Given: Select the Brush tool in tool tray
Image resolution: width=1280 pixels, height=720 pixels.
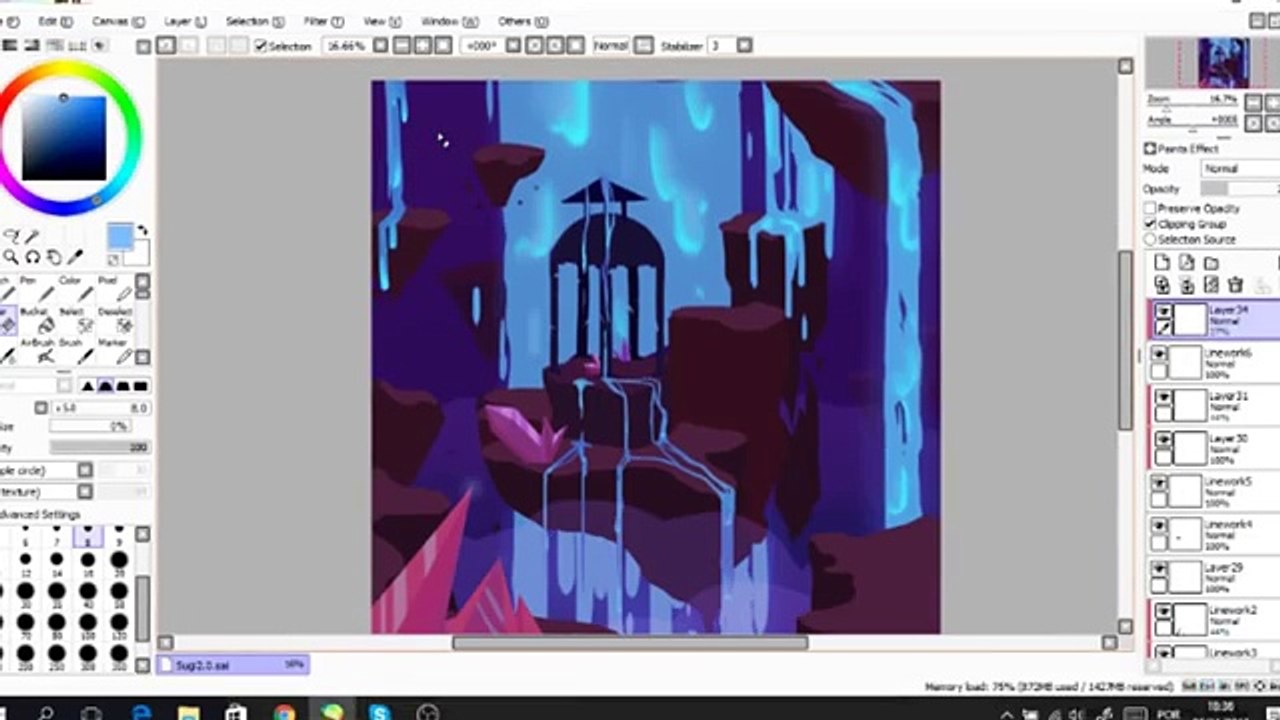Looking at the screenshot, I should pos(76,350).
